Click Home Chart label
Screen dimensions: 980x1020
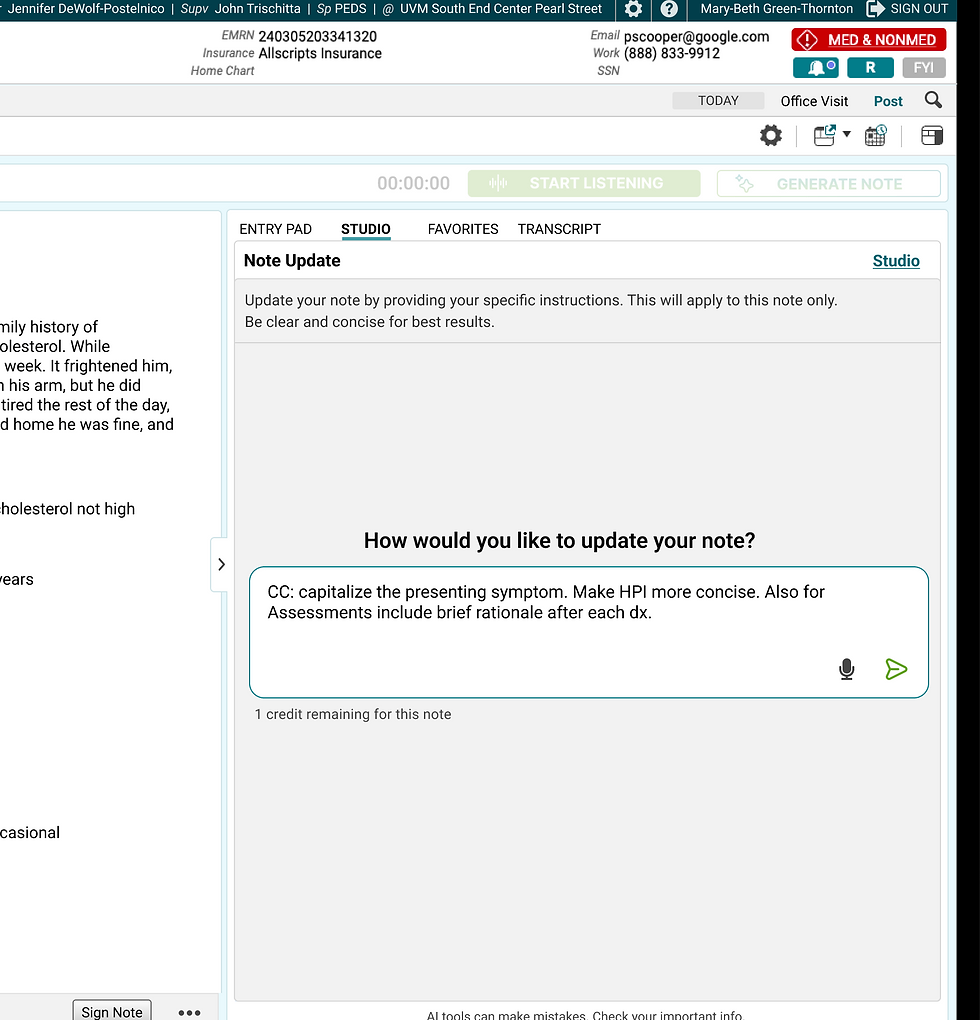(x=222, y=71)
